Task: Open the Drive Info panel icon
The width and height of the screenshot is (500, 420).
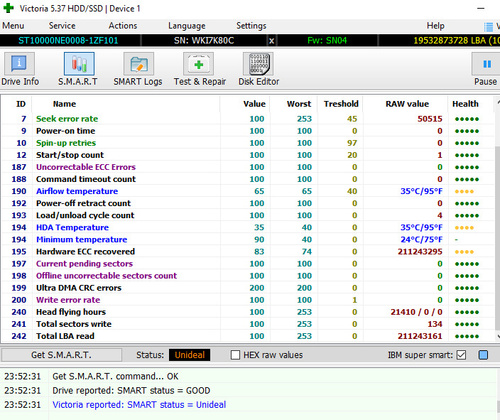Action: tap(19, 64)
